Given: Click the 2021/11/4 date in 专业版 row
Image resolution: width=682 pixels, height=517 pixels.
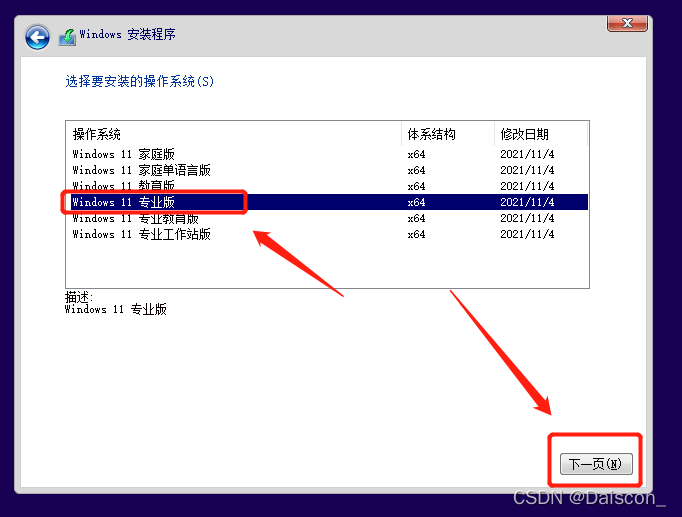Looking at the screenshot, I should click(x=527, y=202).
